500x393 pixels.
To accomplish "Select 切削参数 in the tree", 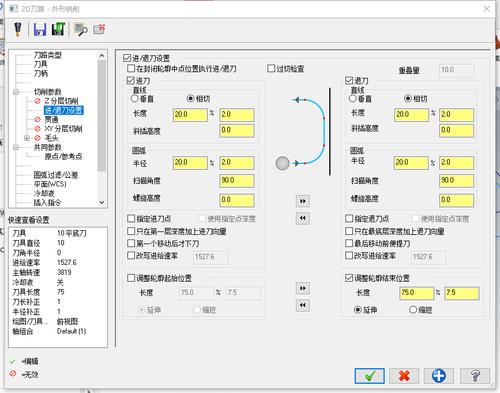I will [47, 92].
